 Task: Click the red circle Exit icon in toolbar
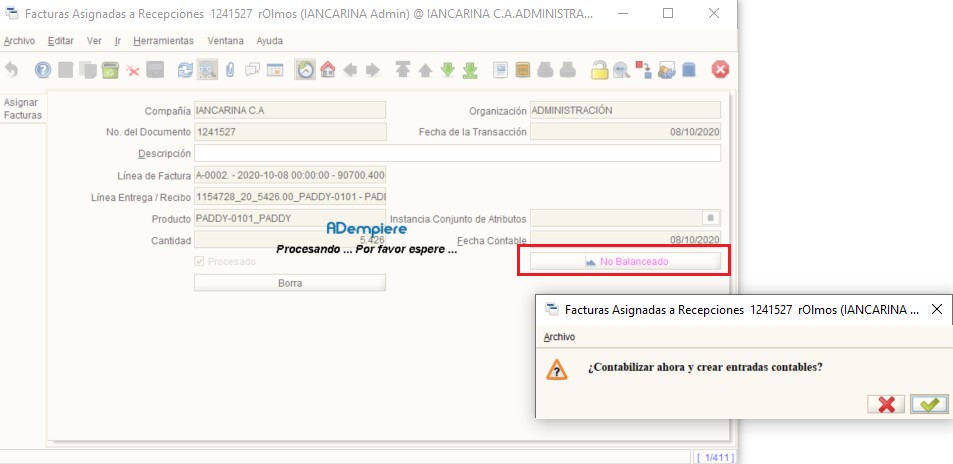point(719,70)
